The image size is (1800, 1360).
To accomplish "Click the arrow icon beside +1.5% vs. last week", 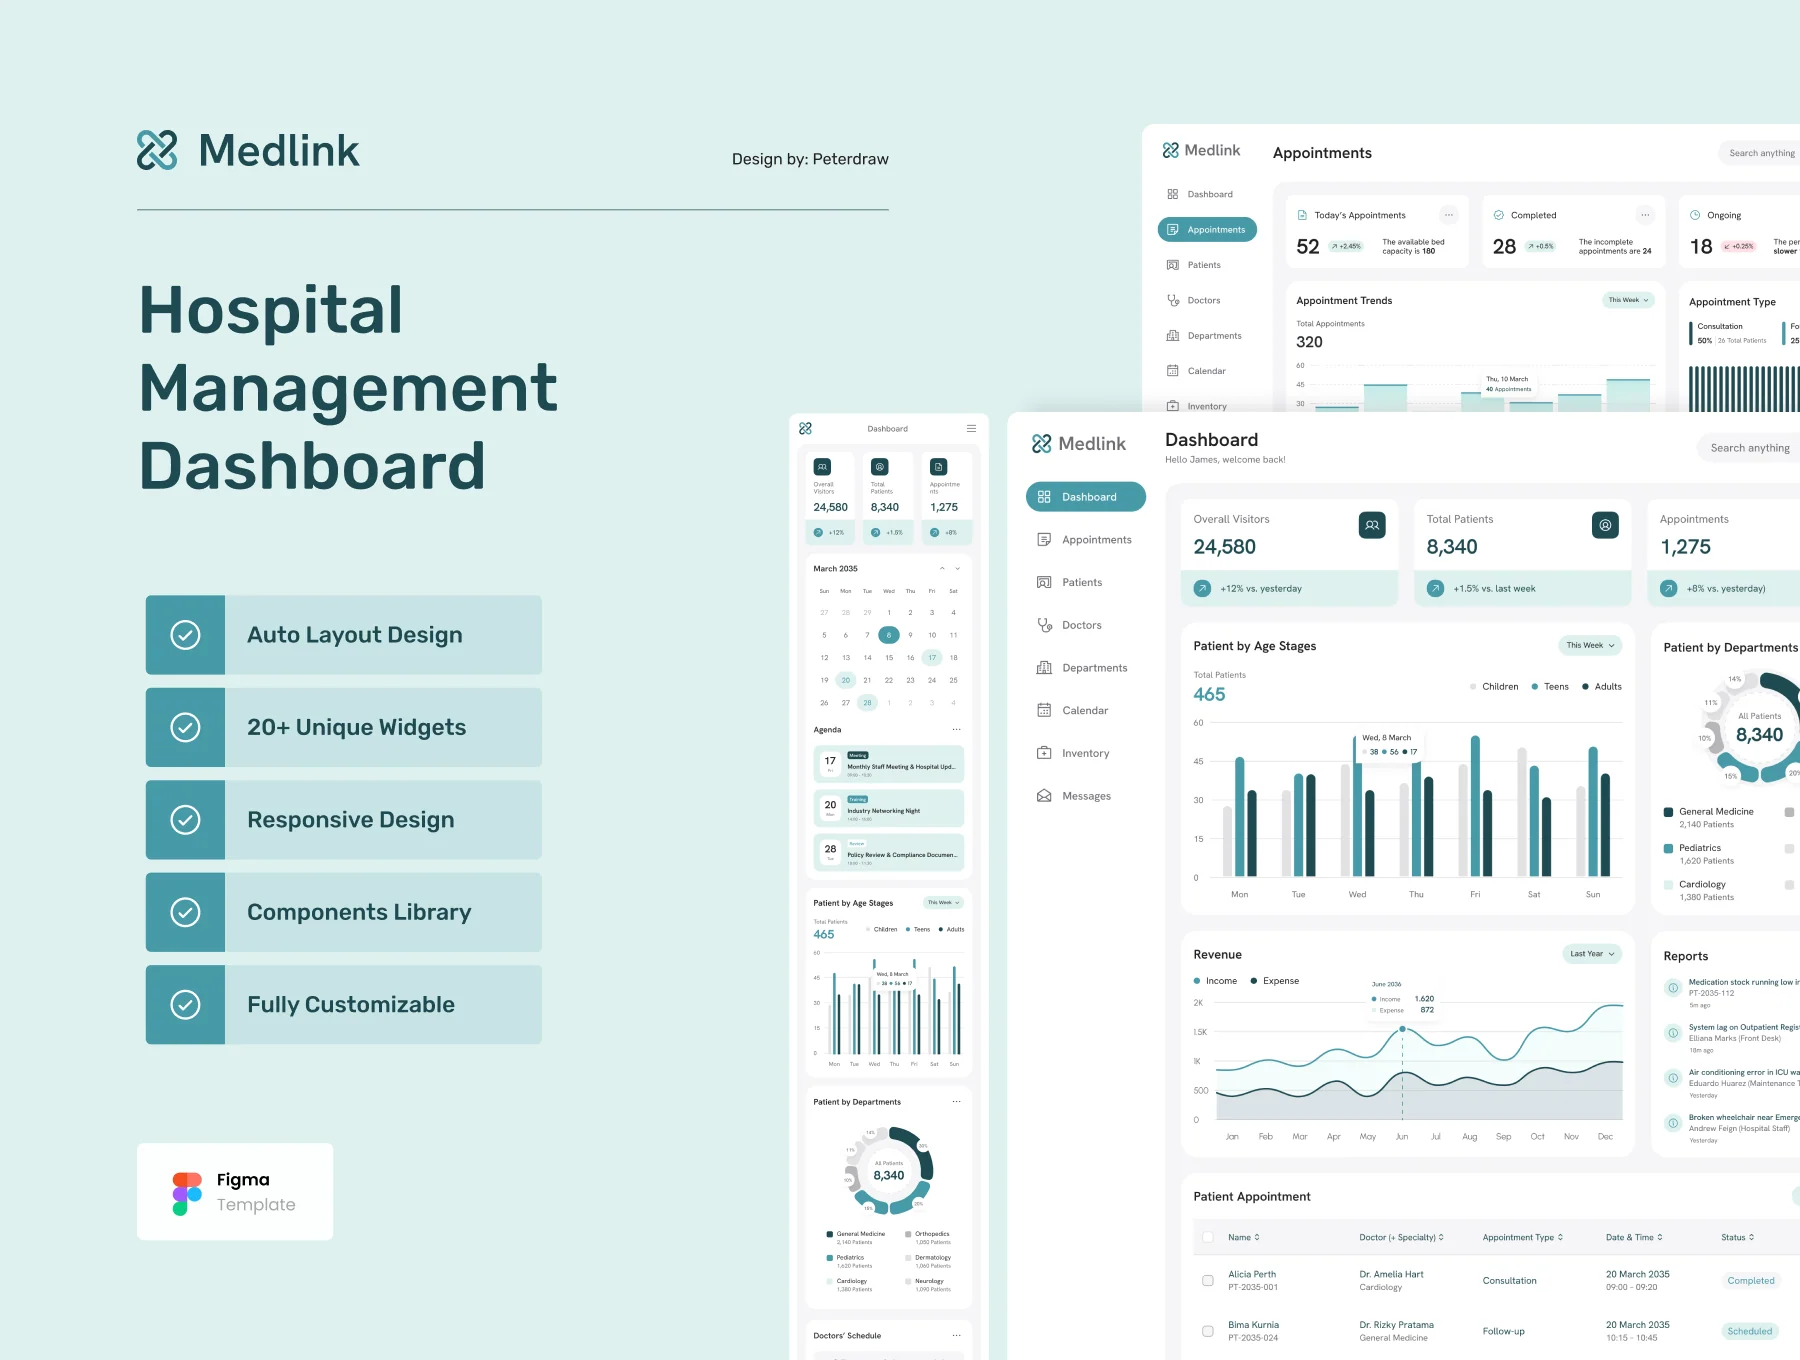I will [1435, 589].
